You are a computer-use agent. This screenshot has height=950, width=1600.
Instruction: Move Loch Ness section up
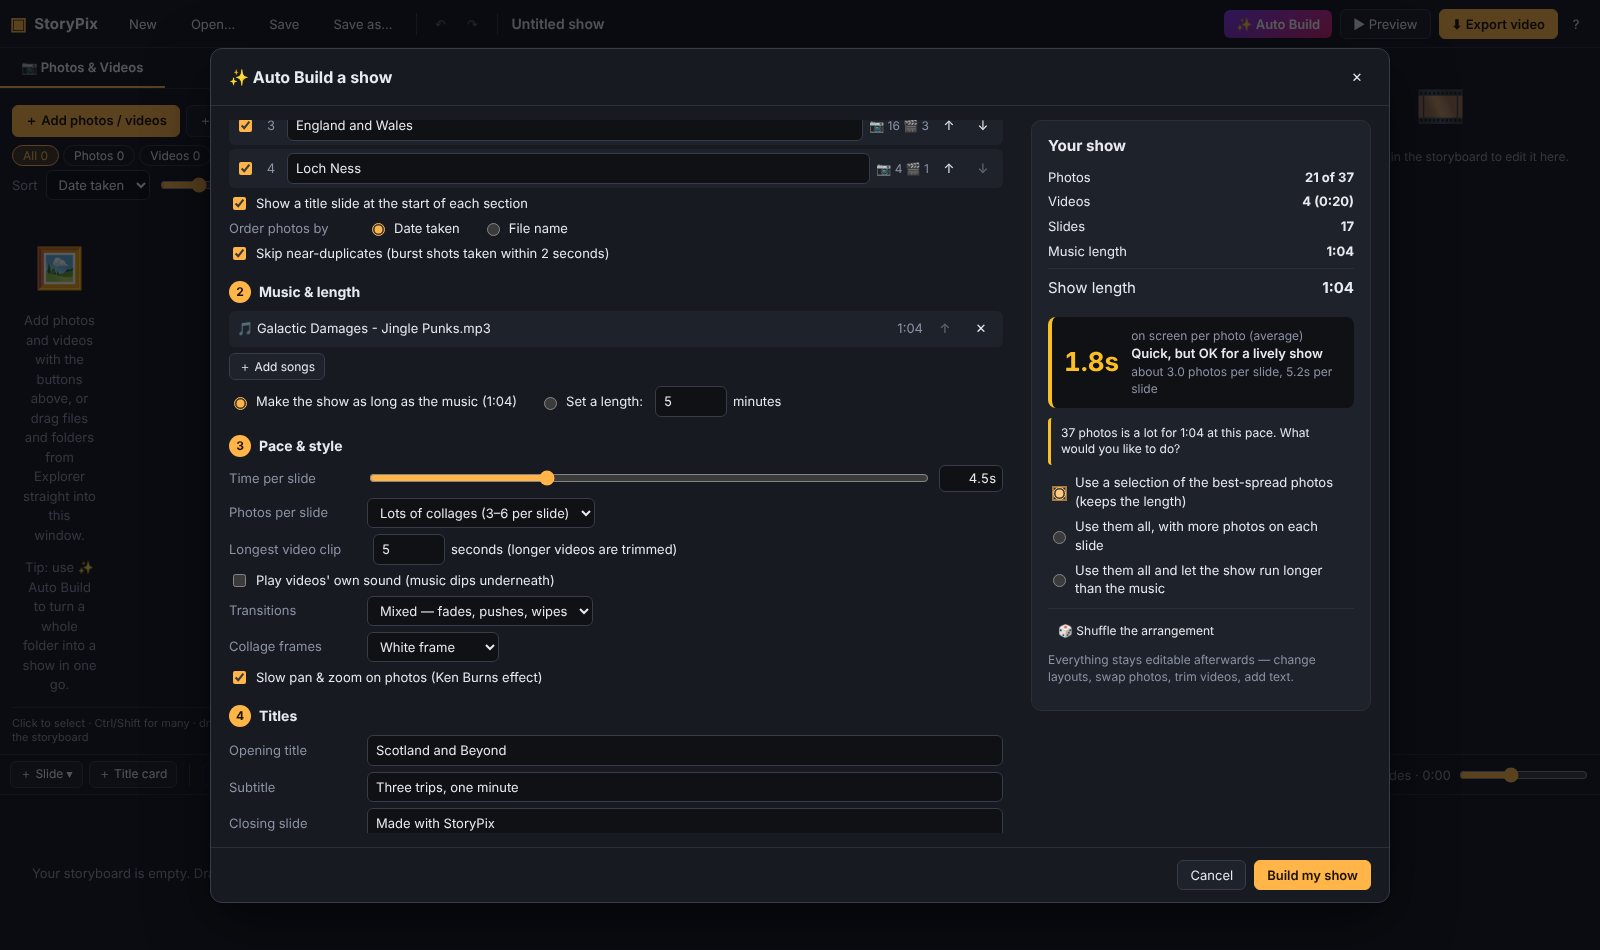pyautogui.click(x=949, y=169)
